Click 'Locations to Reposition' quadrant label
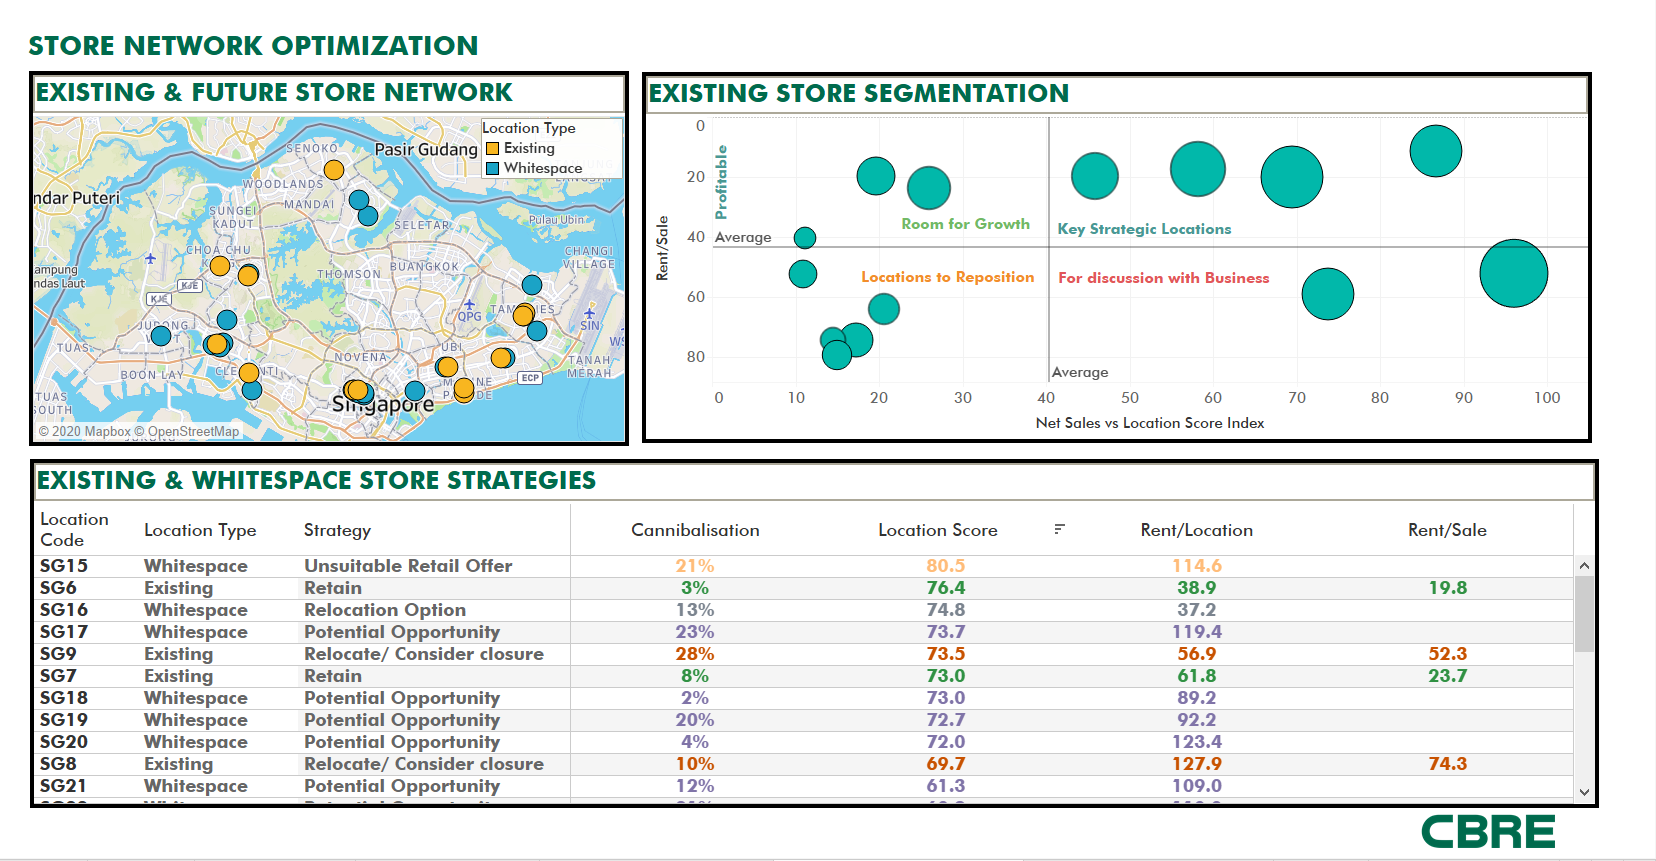The image size is (1656, 861). pos(948,277)
